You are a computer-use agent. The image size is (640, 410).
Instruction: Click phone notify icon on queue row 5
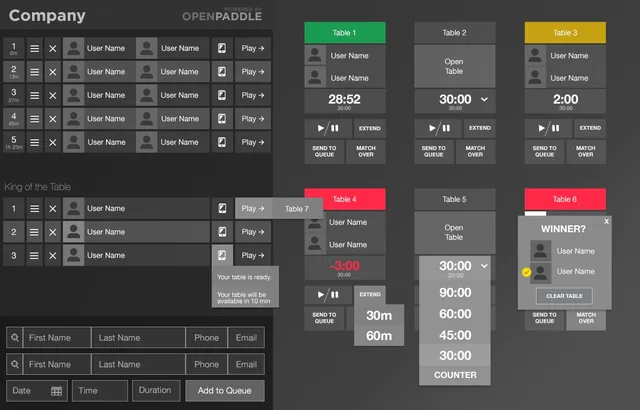pyautogui.click(x=222, y=142)
